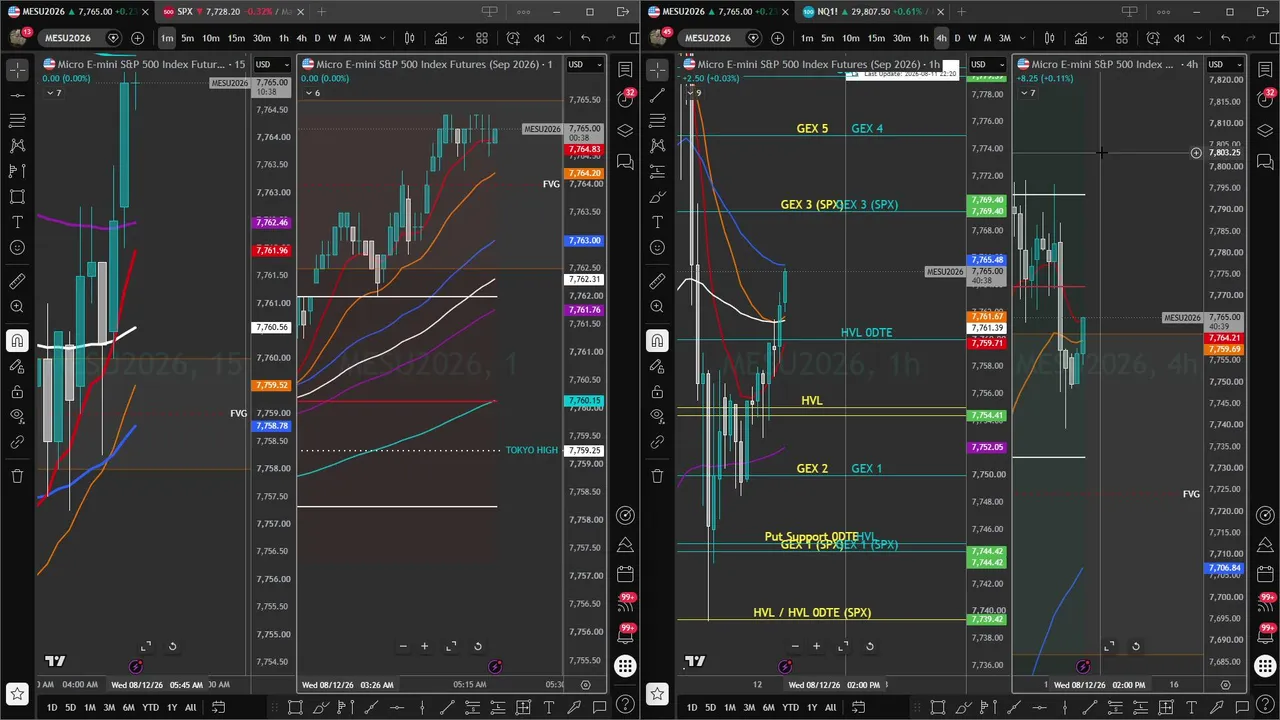Remove objects trash icon in left window

(17, 476)
